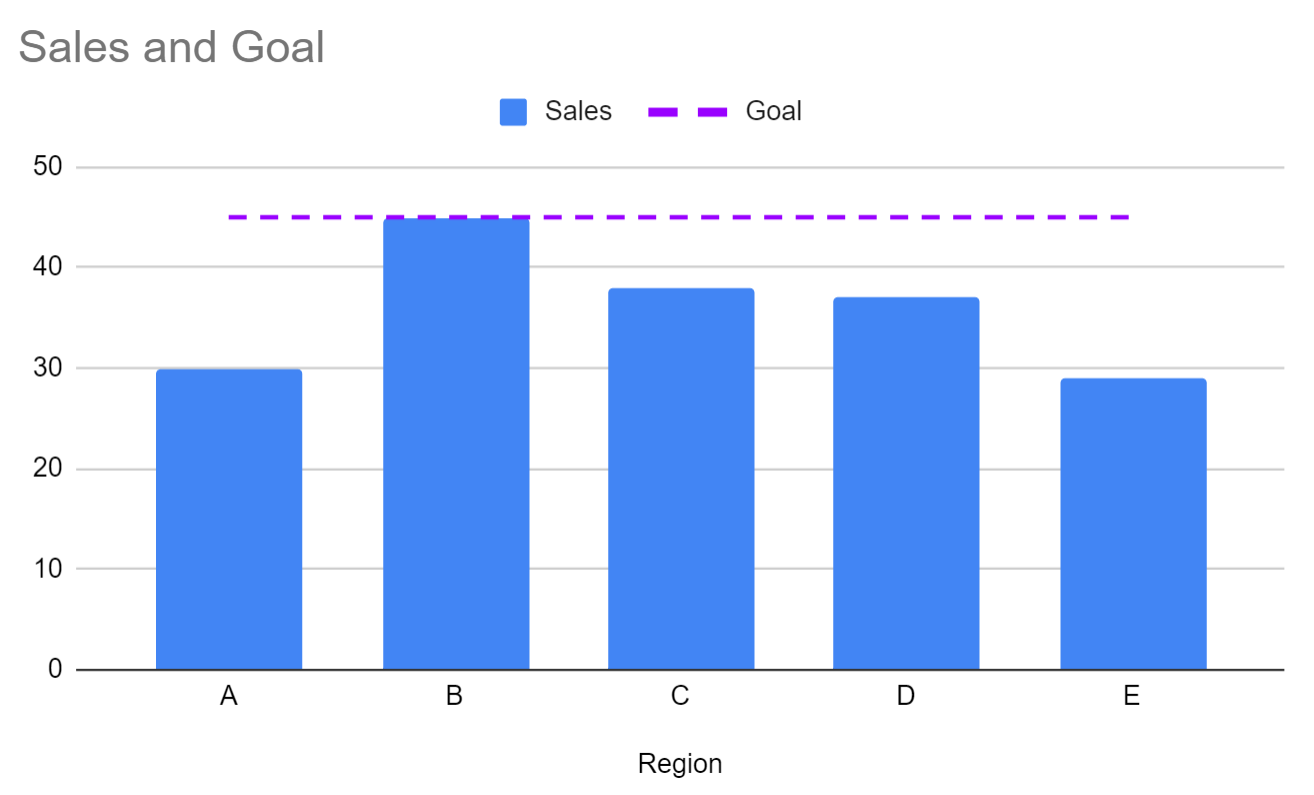The height and width of the screenshot is (795, 1314).
Task: Select the "B" horizontal axis label
Action: tap(454, 696)
